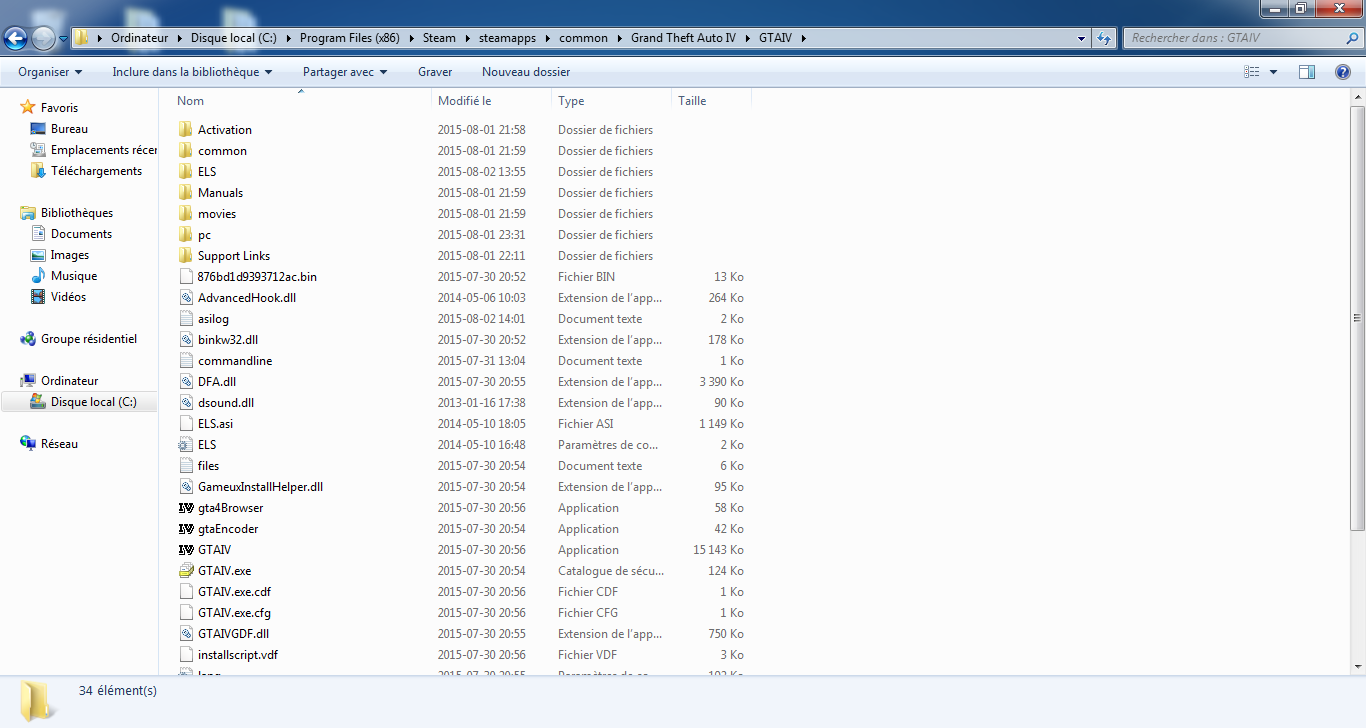This screenshot has width=1366, height=728.
Task: Click Disque local (C:) in the breadcrumb
Action: pos(234,38)
